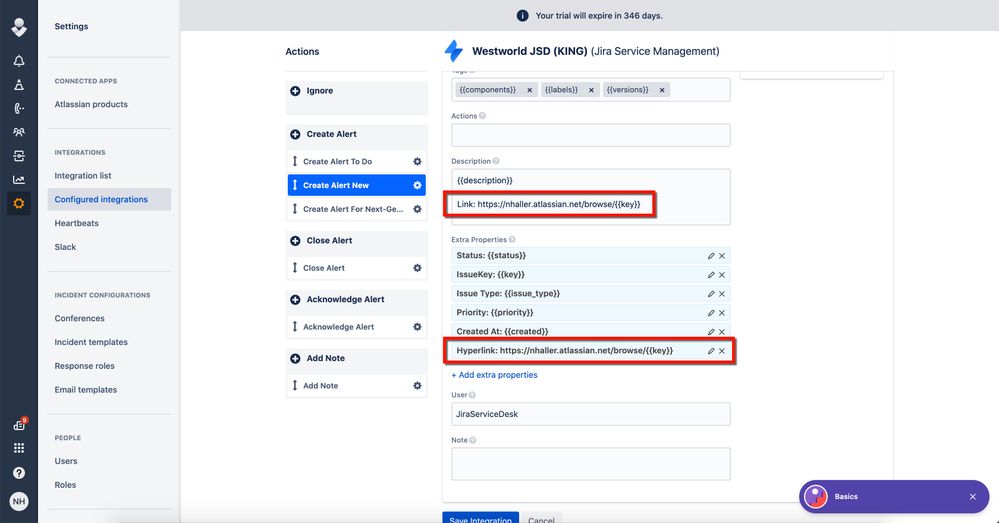The width and height of the screenshot is (999, 523).
Task: Select the Acknowledge Alert rule row
Action: point(357,327)
